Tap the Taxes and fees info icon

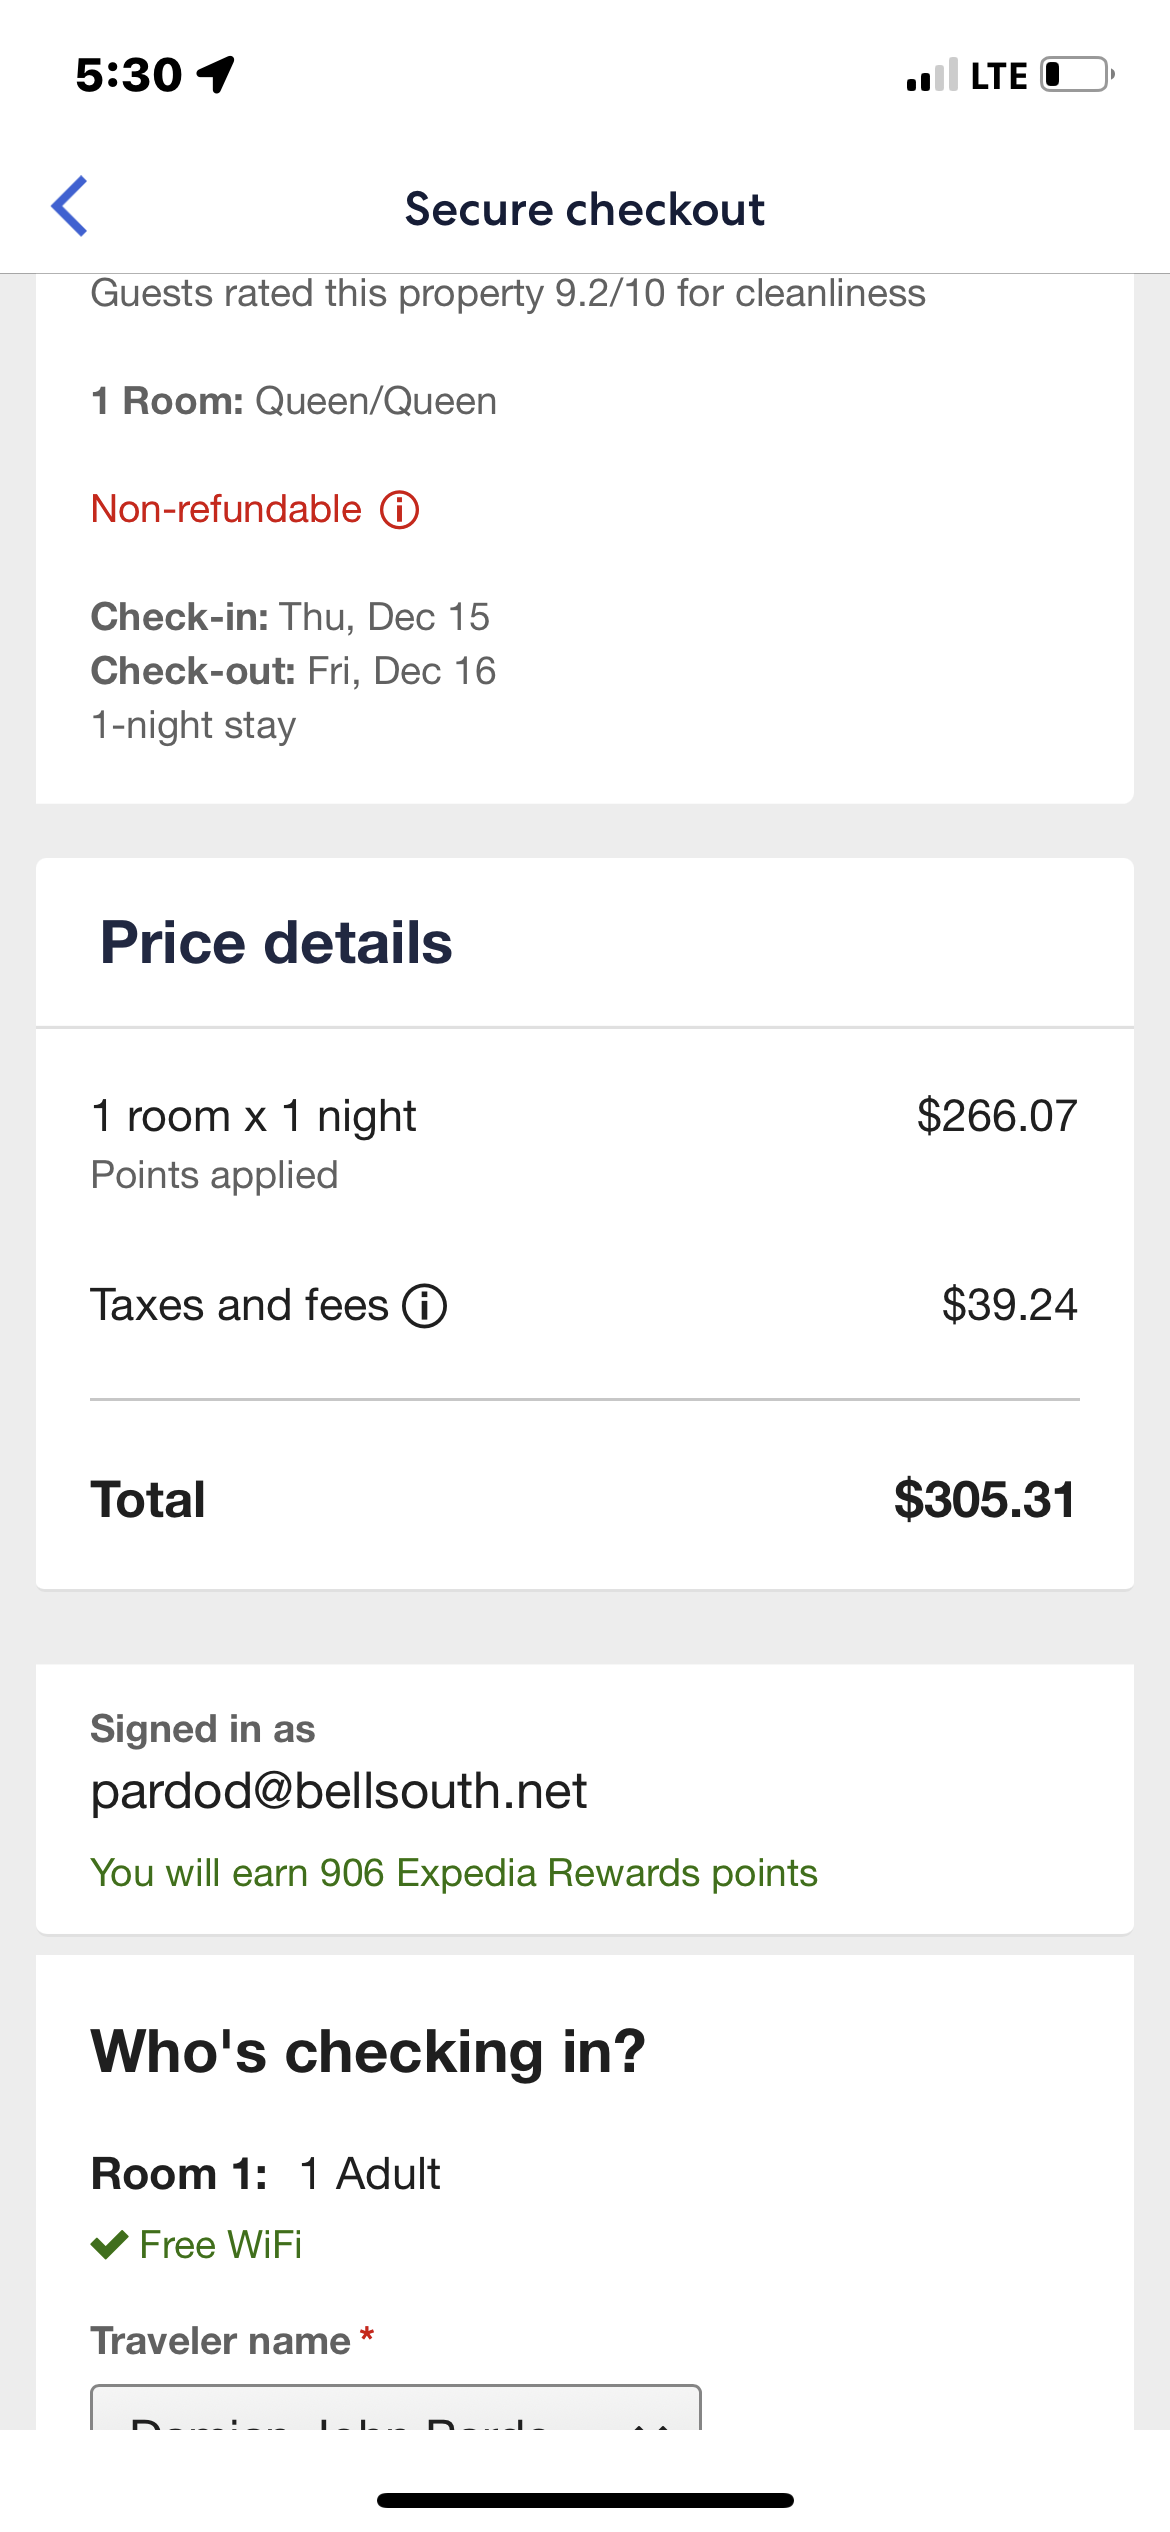425,1306
